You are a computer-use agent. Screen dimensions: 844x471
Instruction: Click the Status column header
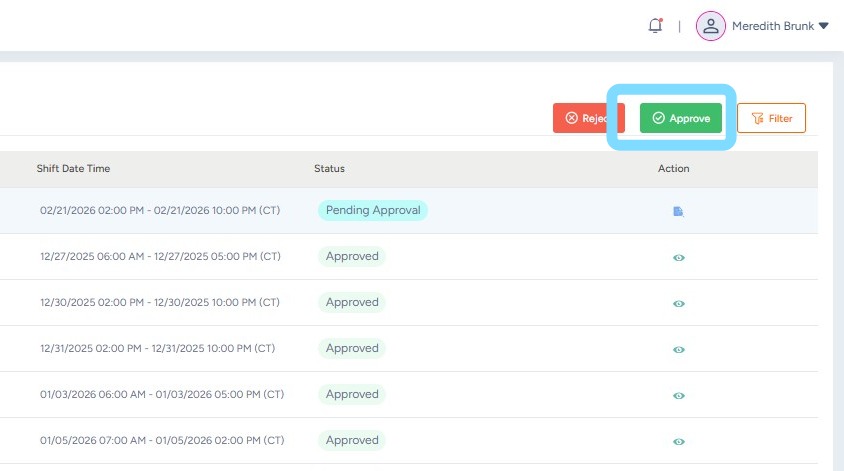(x=330, y=168)
